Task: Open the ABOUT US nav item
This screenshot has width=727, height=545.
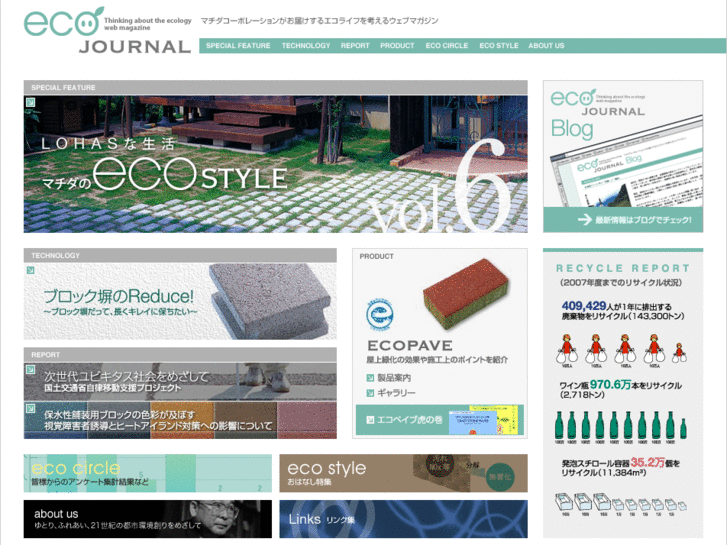Action: click(x=546, y=45)
